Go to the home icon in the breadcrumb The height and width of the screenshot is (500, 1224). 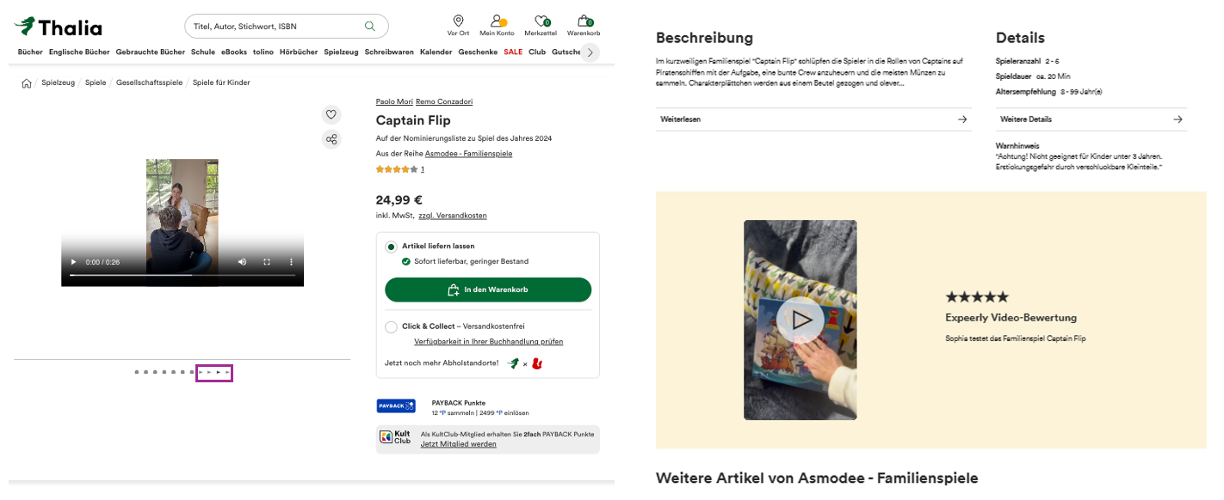tap(26, 83)
